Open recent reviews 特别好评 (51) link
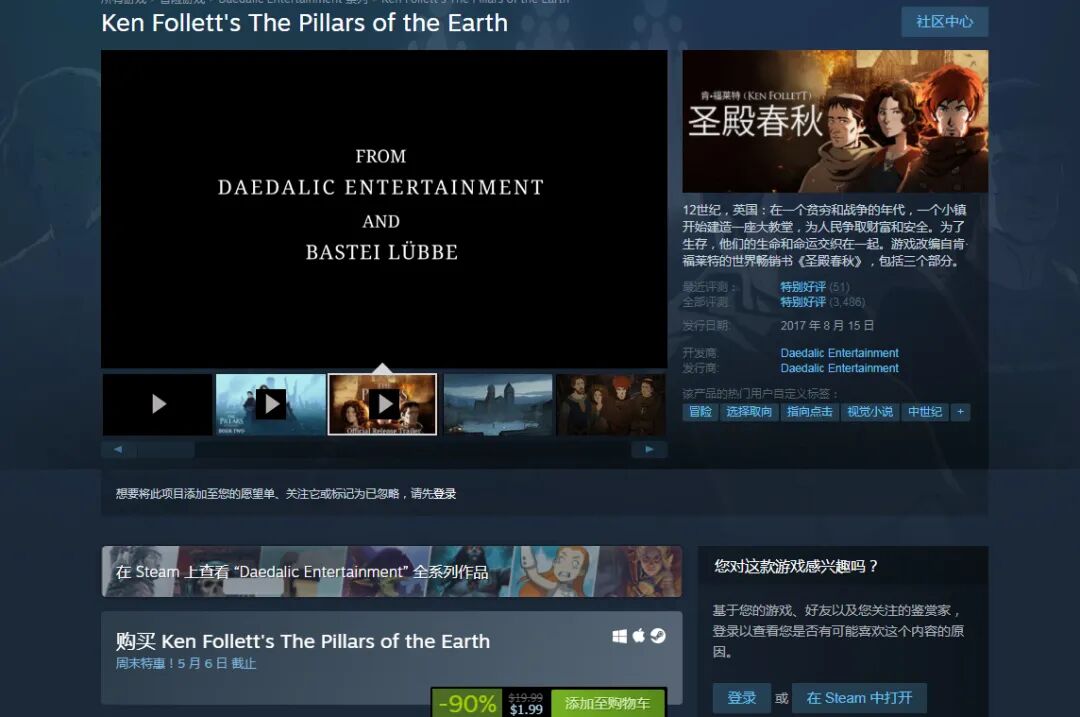This screenshot has height=717, width=1080. click(x=814, y=287)
